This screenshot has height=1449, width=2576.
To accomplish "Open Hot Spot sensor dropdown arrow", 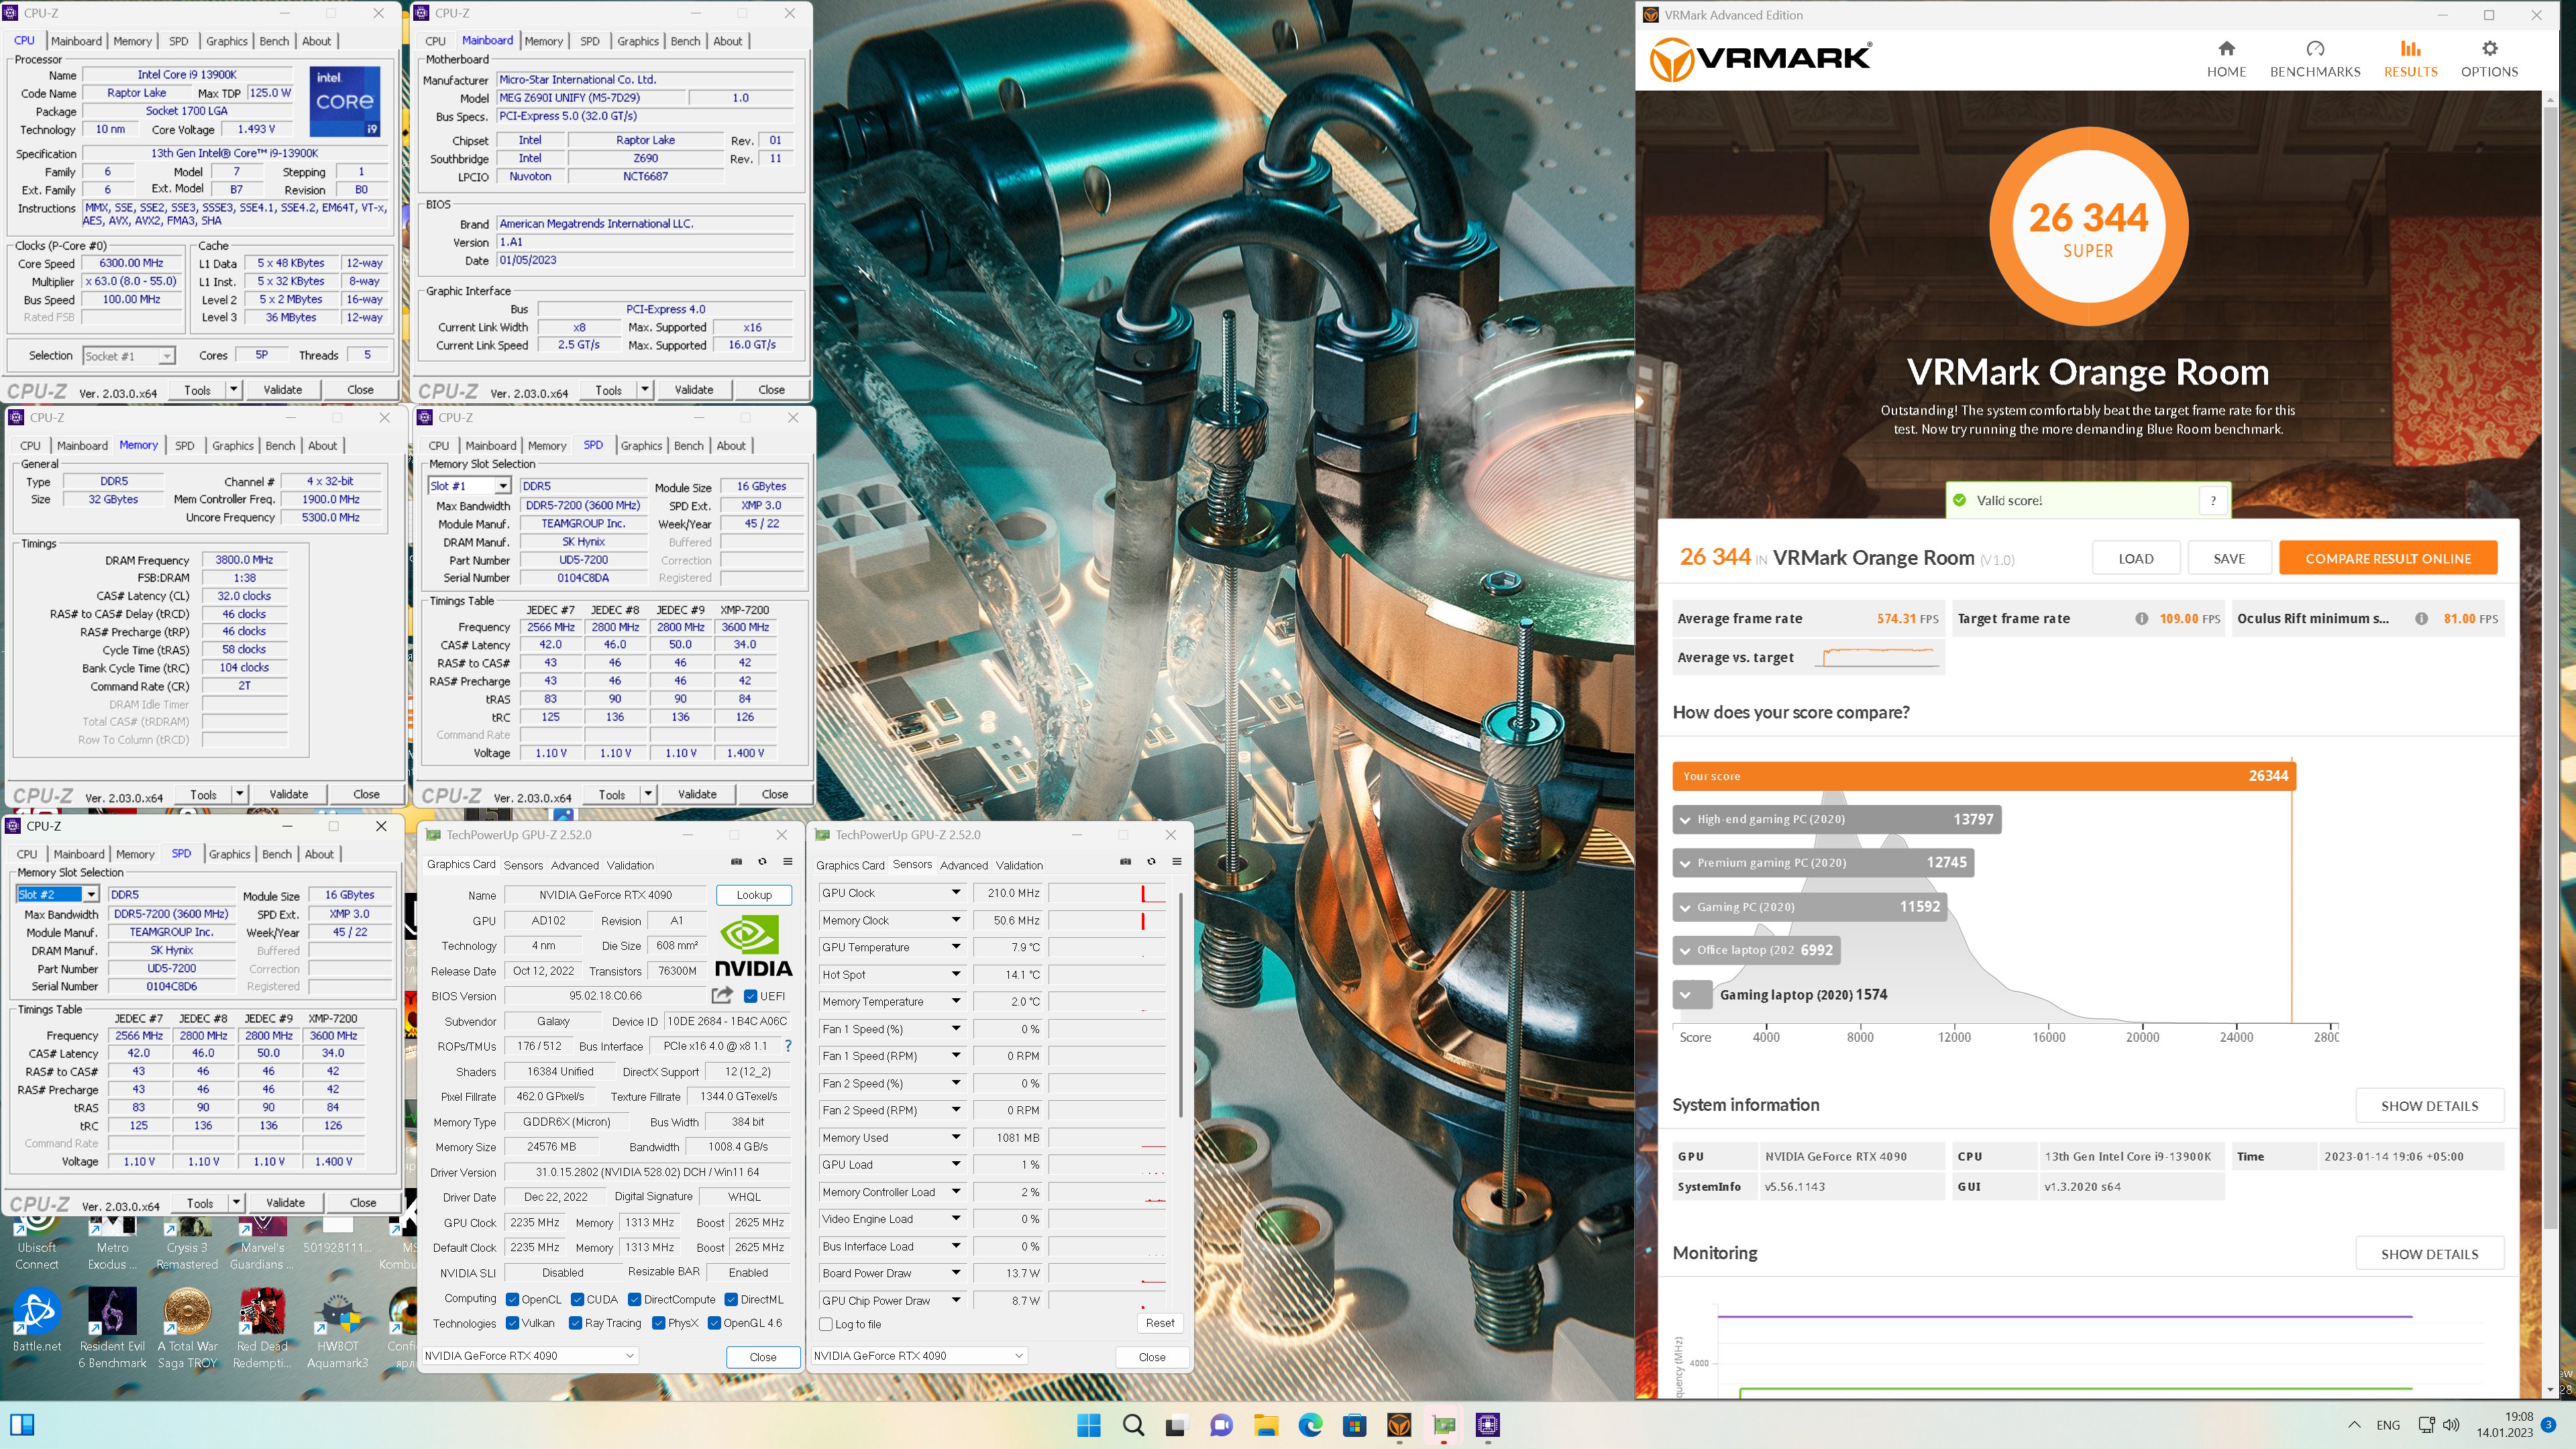I will [x=955, y=974].
